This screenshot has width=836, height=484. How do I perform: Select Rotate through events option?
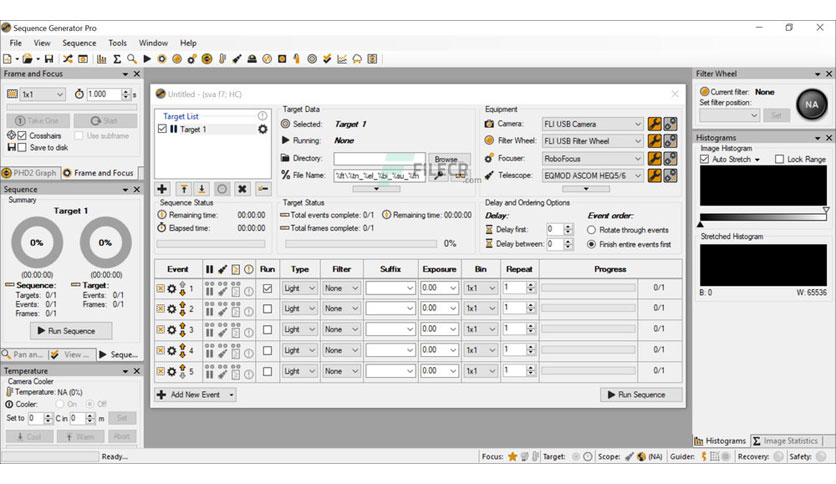pos(591,230)
